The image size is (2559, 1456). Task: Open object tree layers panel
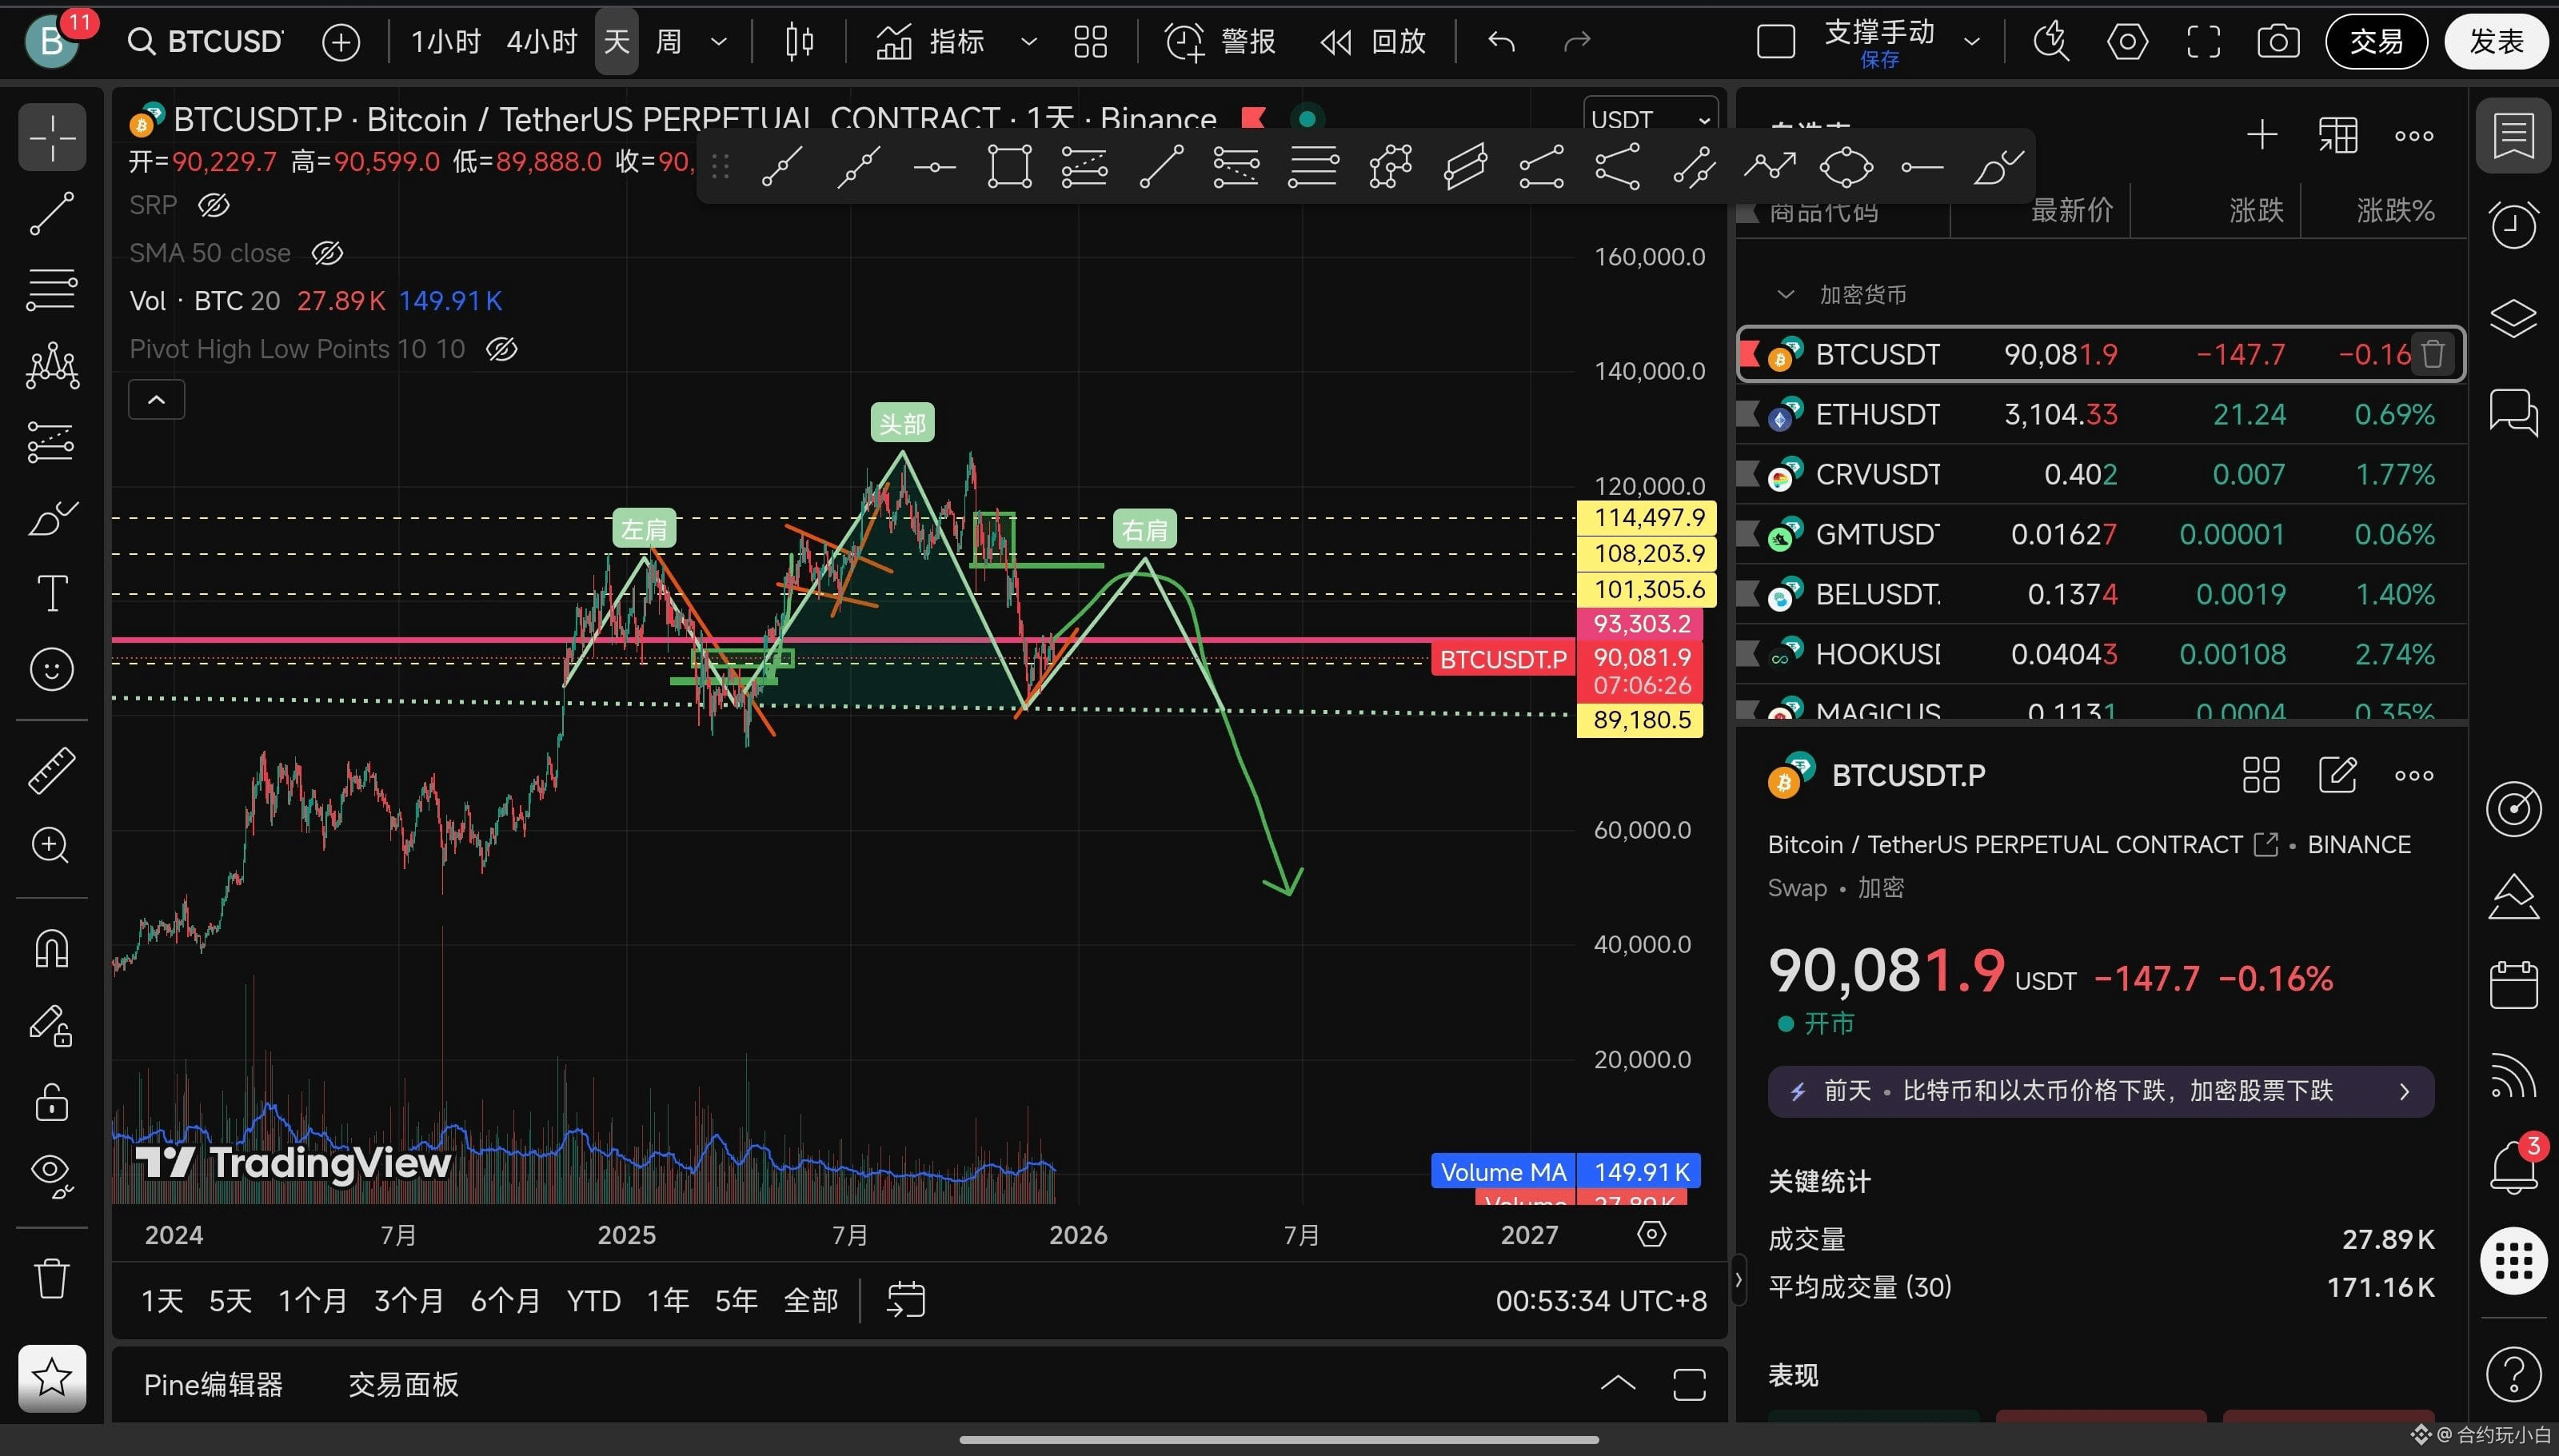click(2513, 319)
